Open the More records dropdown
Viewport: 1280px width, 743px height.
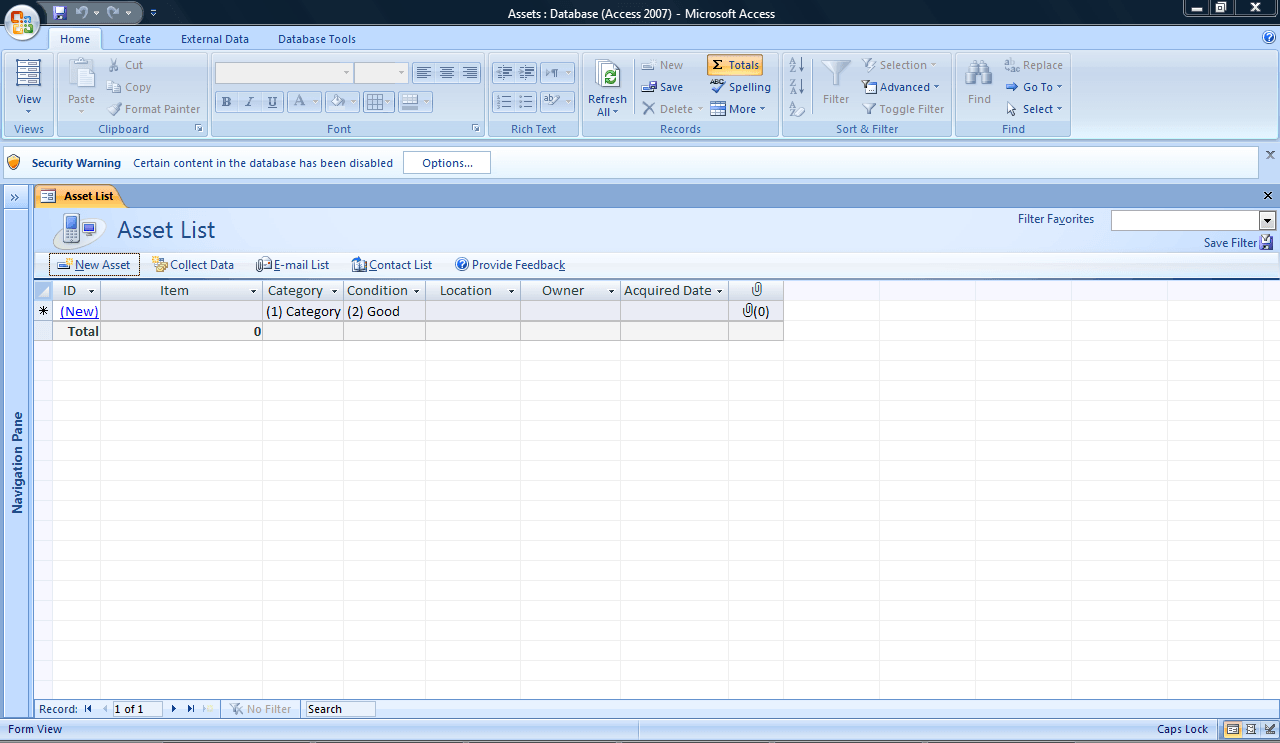(738, 109)
